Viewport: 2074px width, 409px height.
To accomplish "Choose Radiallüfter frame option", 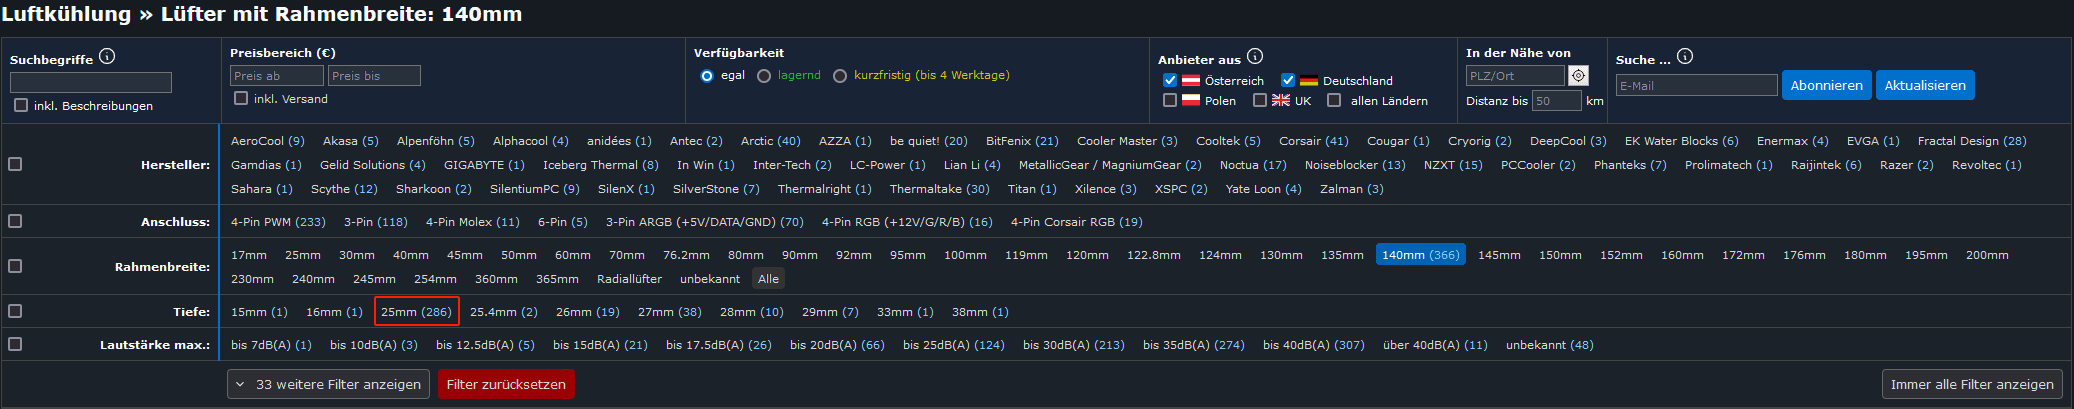I will click(629, 279).
